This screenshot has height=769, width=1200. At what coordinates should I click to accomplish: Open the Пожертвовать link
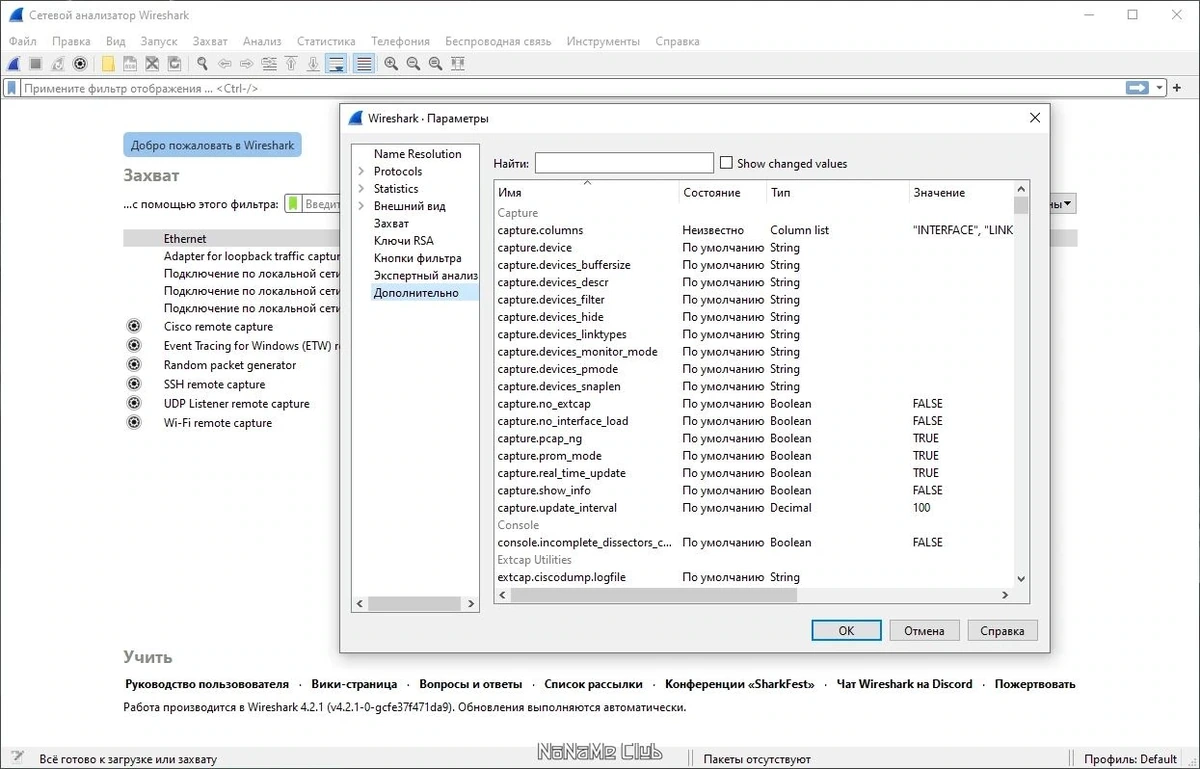click(x=1035, y=684)
